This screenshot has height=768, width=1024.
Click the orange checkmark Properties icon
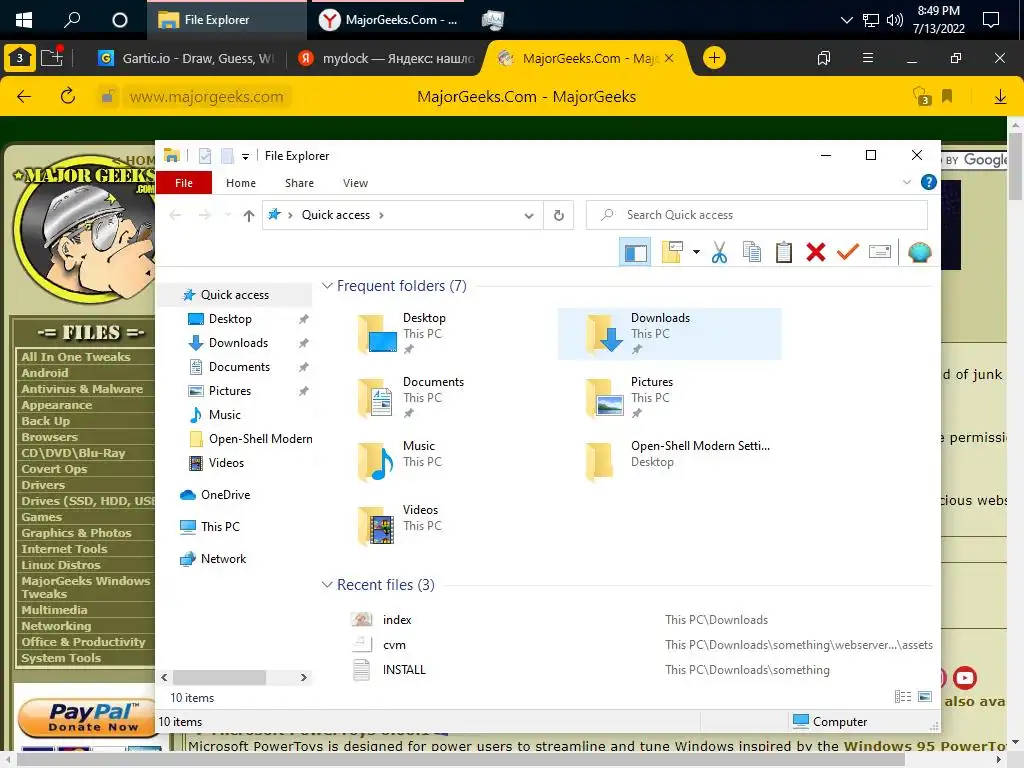848,251
